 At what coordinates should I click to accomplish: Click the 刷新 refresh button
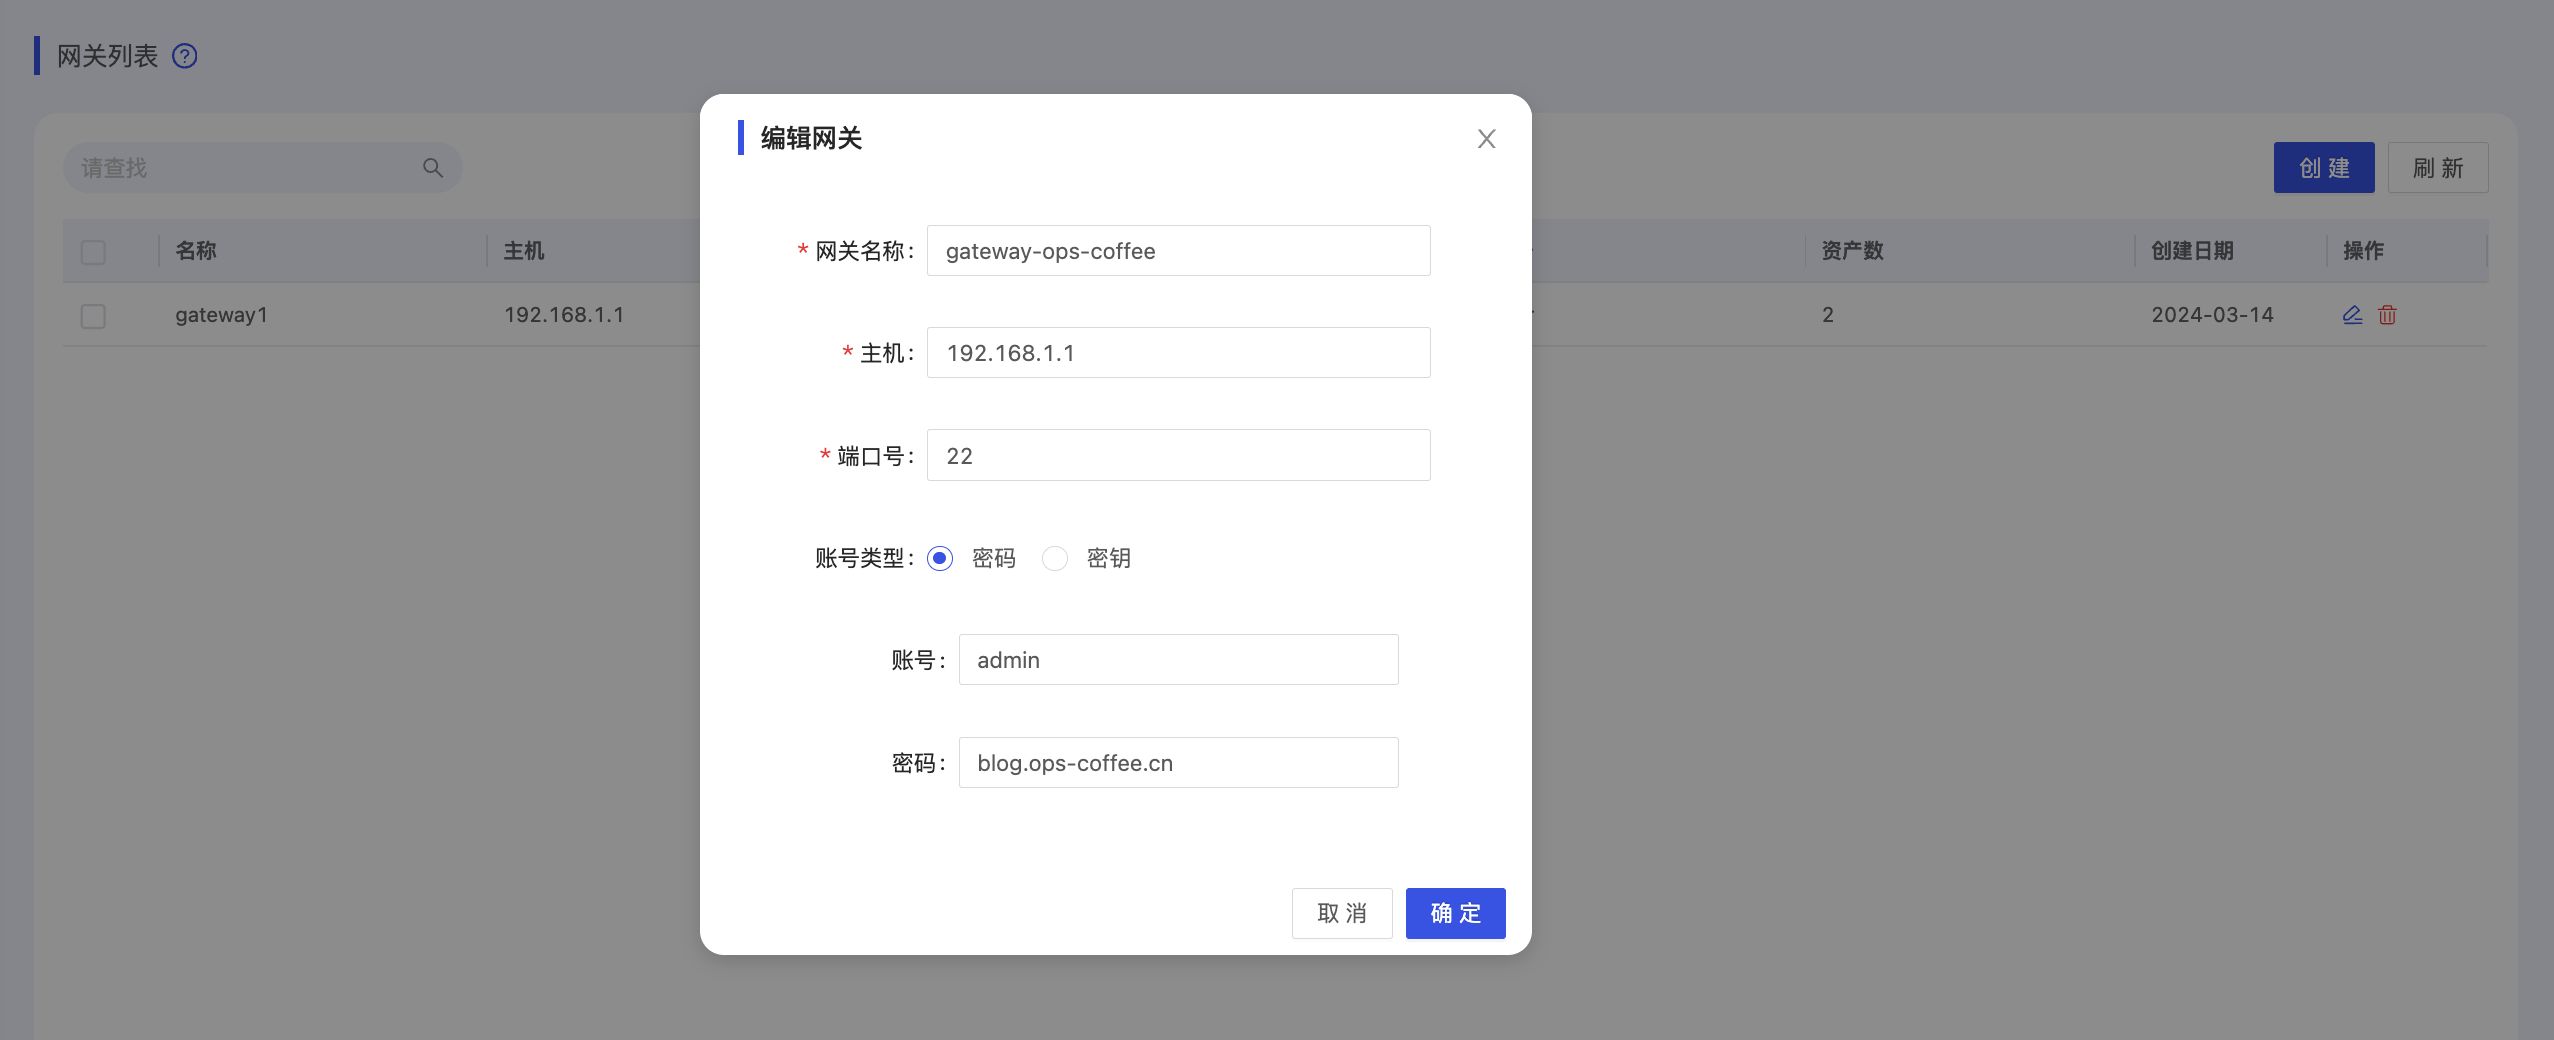(2437, 168)
